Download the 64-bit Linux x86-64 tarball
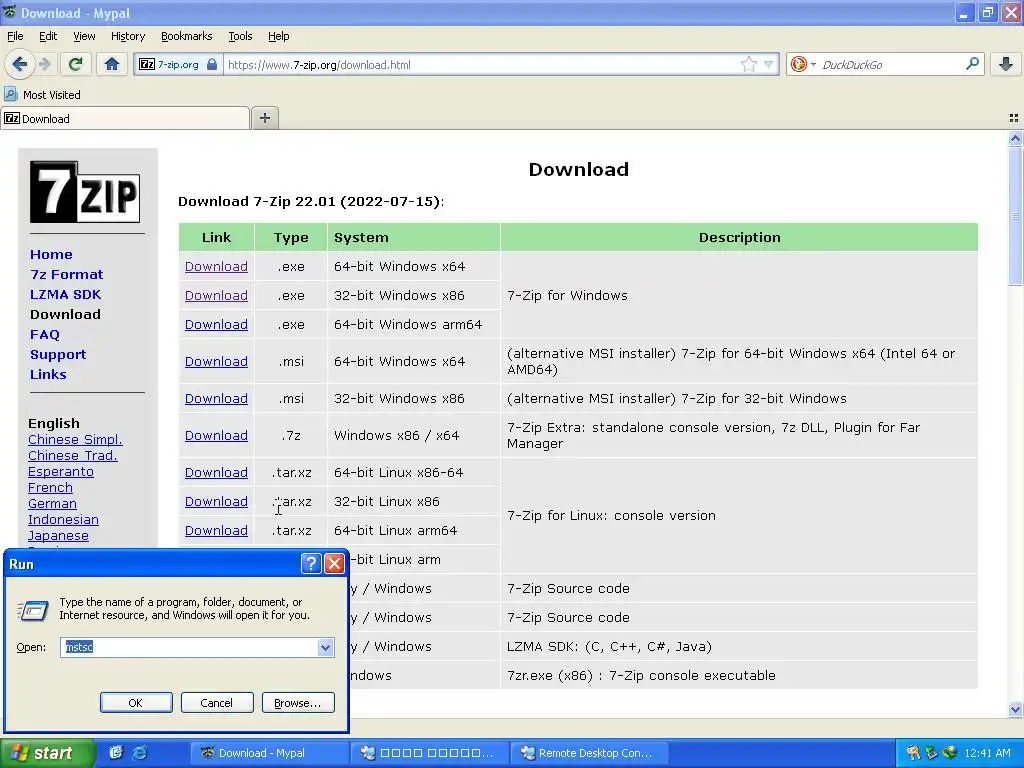 tap(216, 472)
